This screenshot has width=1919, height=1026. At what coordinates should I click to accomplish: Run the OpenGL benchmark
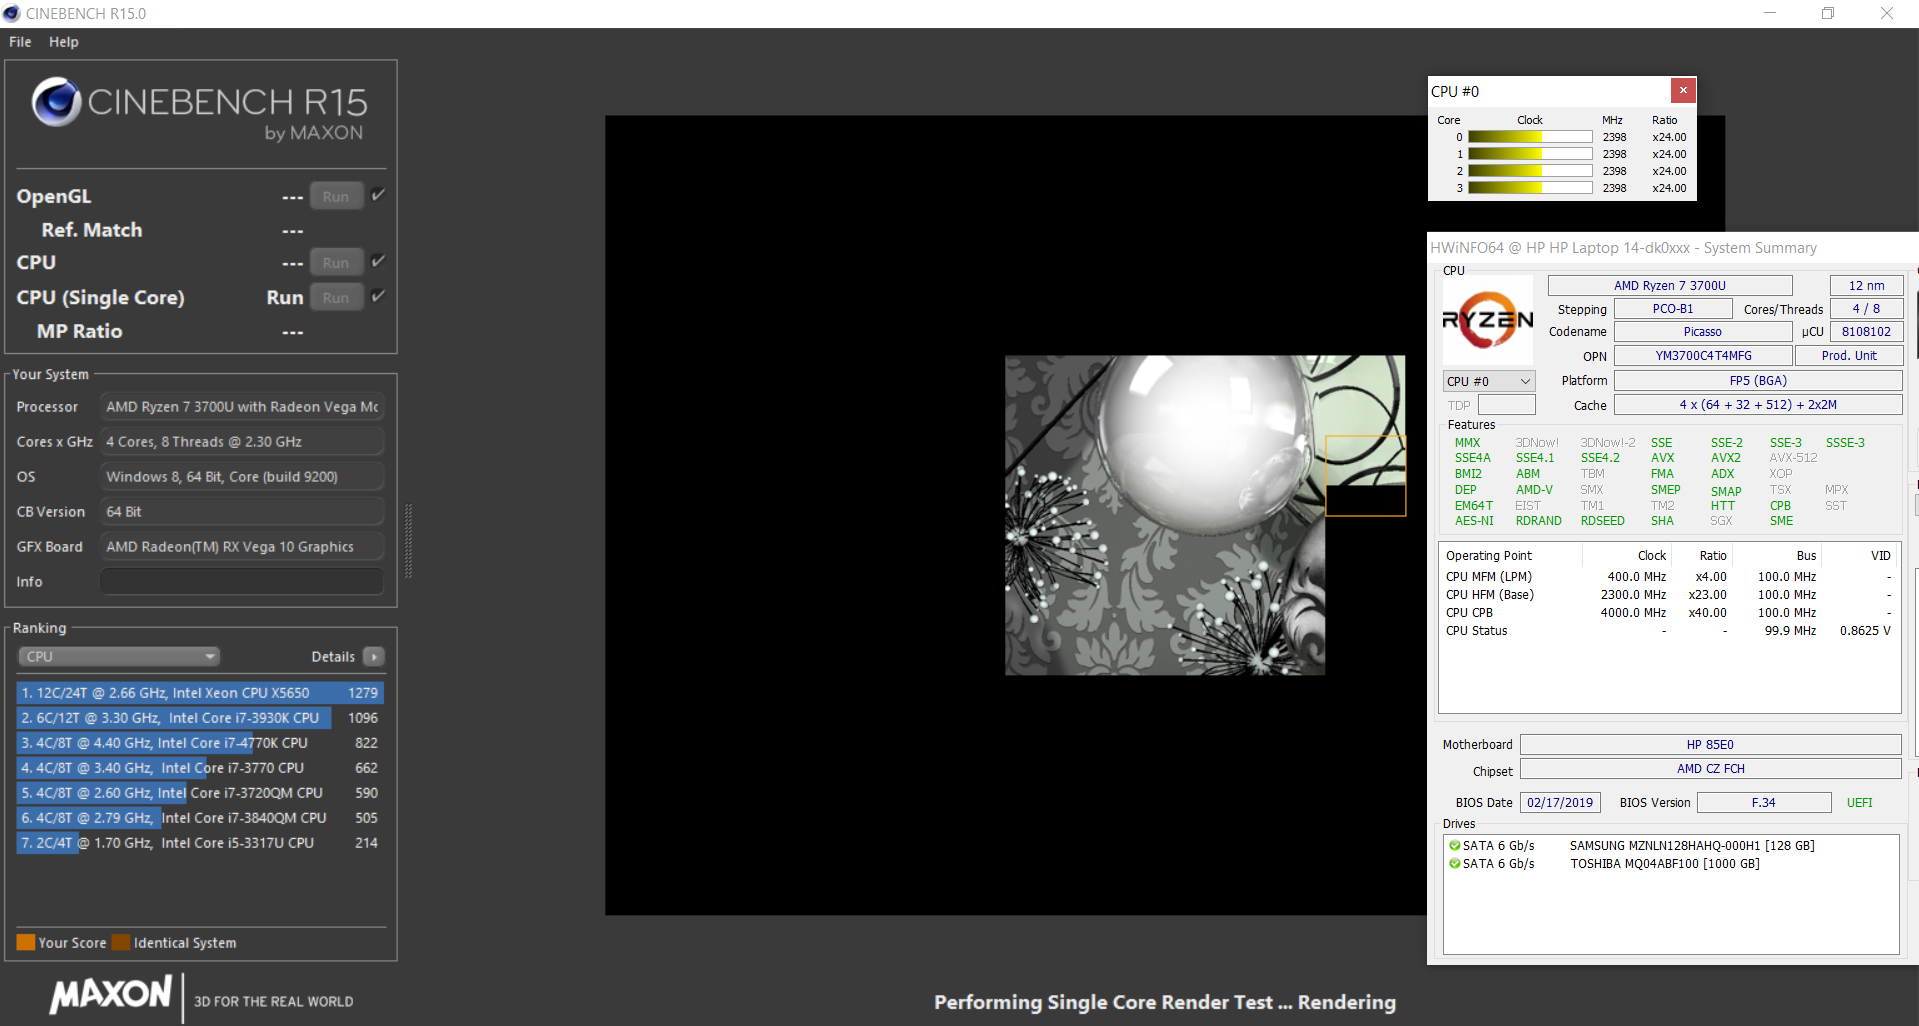336,197
